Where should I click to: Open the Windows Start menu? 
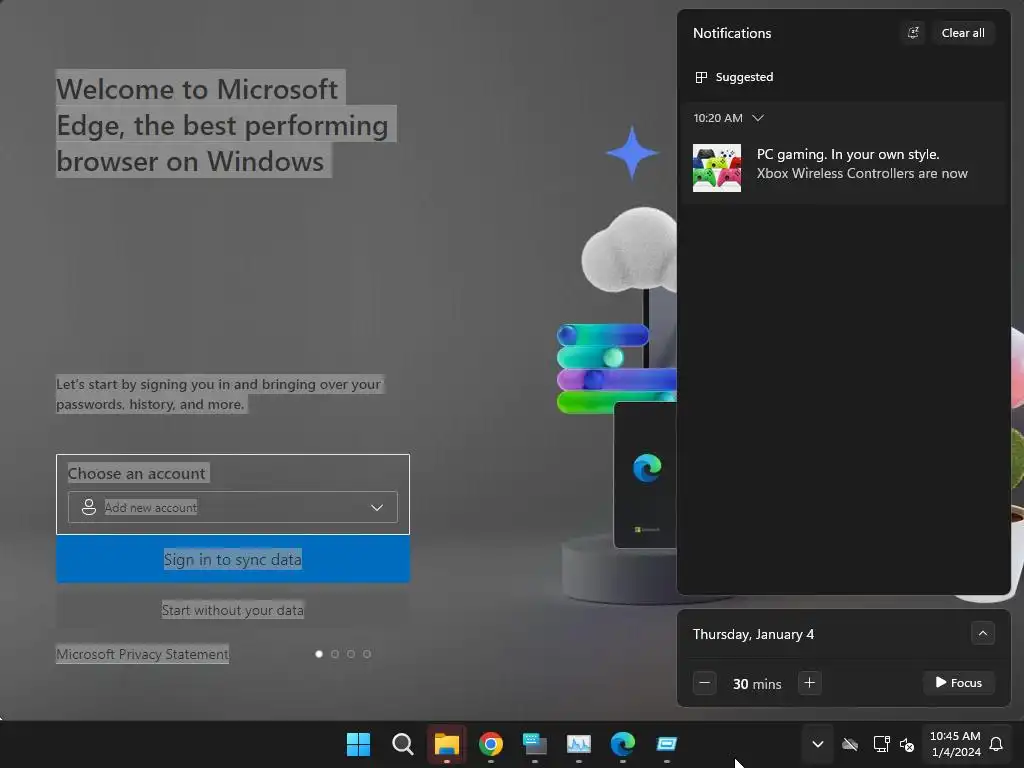(x=358, y=744)
